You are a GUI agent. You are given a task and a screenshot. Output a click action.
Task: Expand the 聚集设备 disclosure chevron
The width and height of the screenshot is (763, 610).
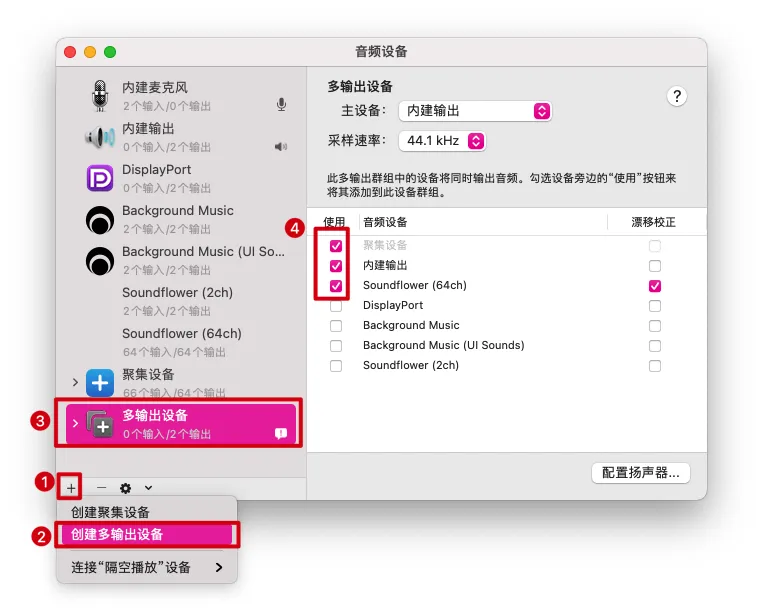click(x=75, y=382)
